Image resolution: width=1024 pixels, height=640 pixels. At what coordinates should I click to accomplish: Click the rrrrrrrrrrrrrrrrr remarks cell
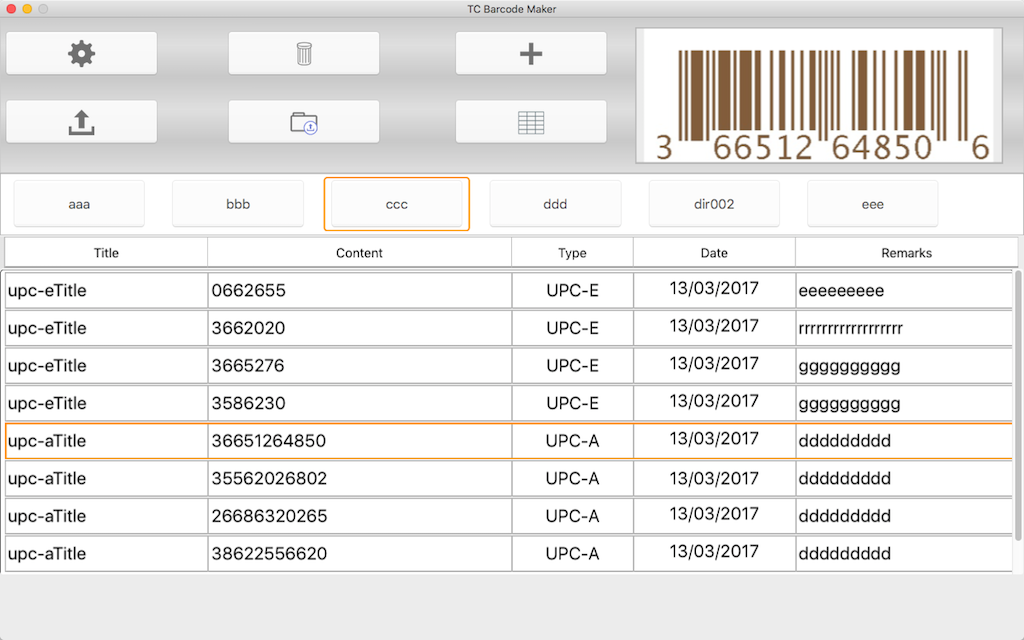pyautogui.click(x=904, y=328)
